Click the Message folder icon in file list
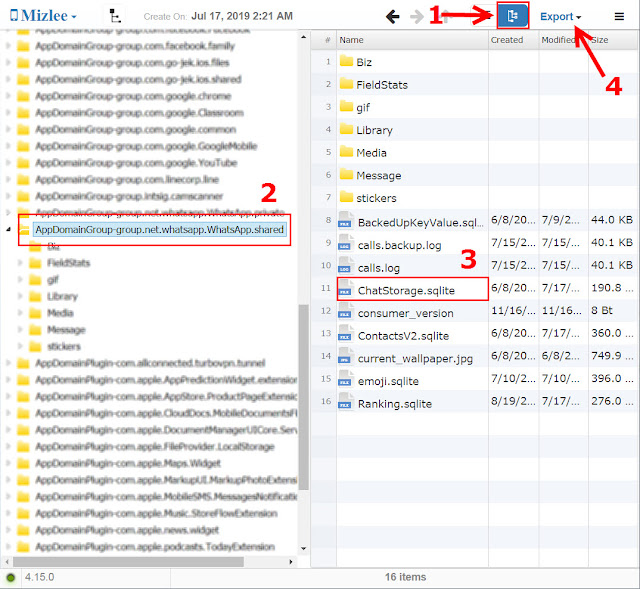This screenshot has height=589, width=640. tap(346, 174)
